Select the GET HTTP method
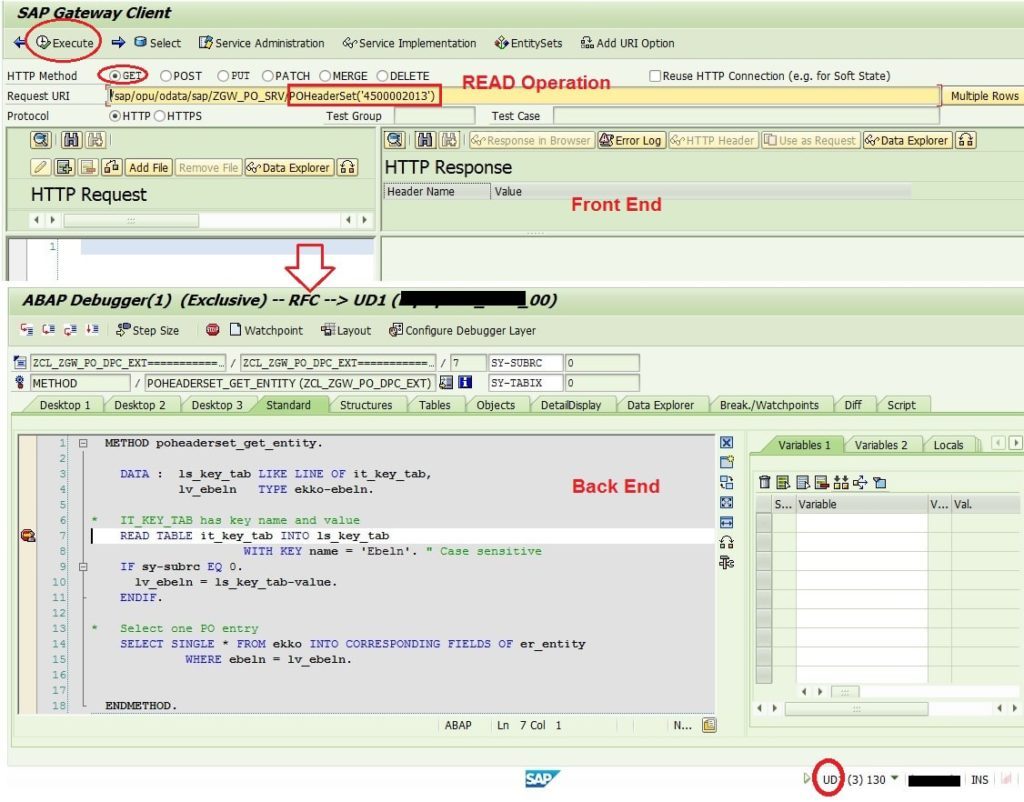1024x802 pixels. pyautogui.click(x=115, y=76)
